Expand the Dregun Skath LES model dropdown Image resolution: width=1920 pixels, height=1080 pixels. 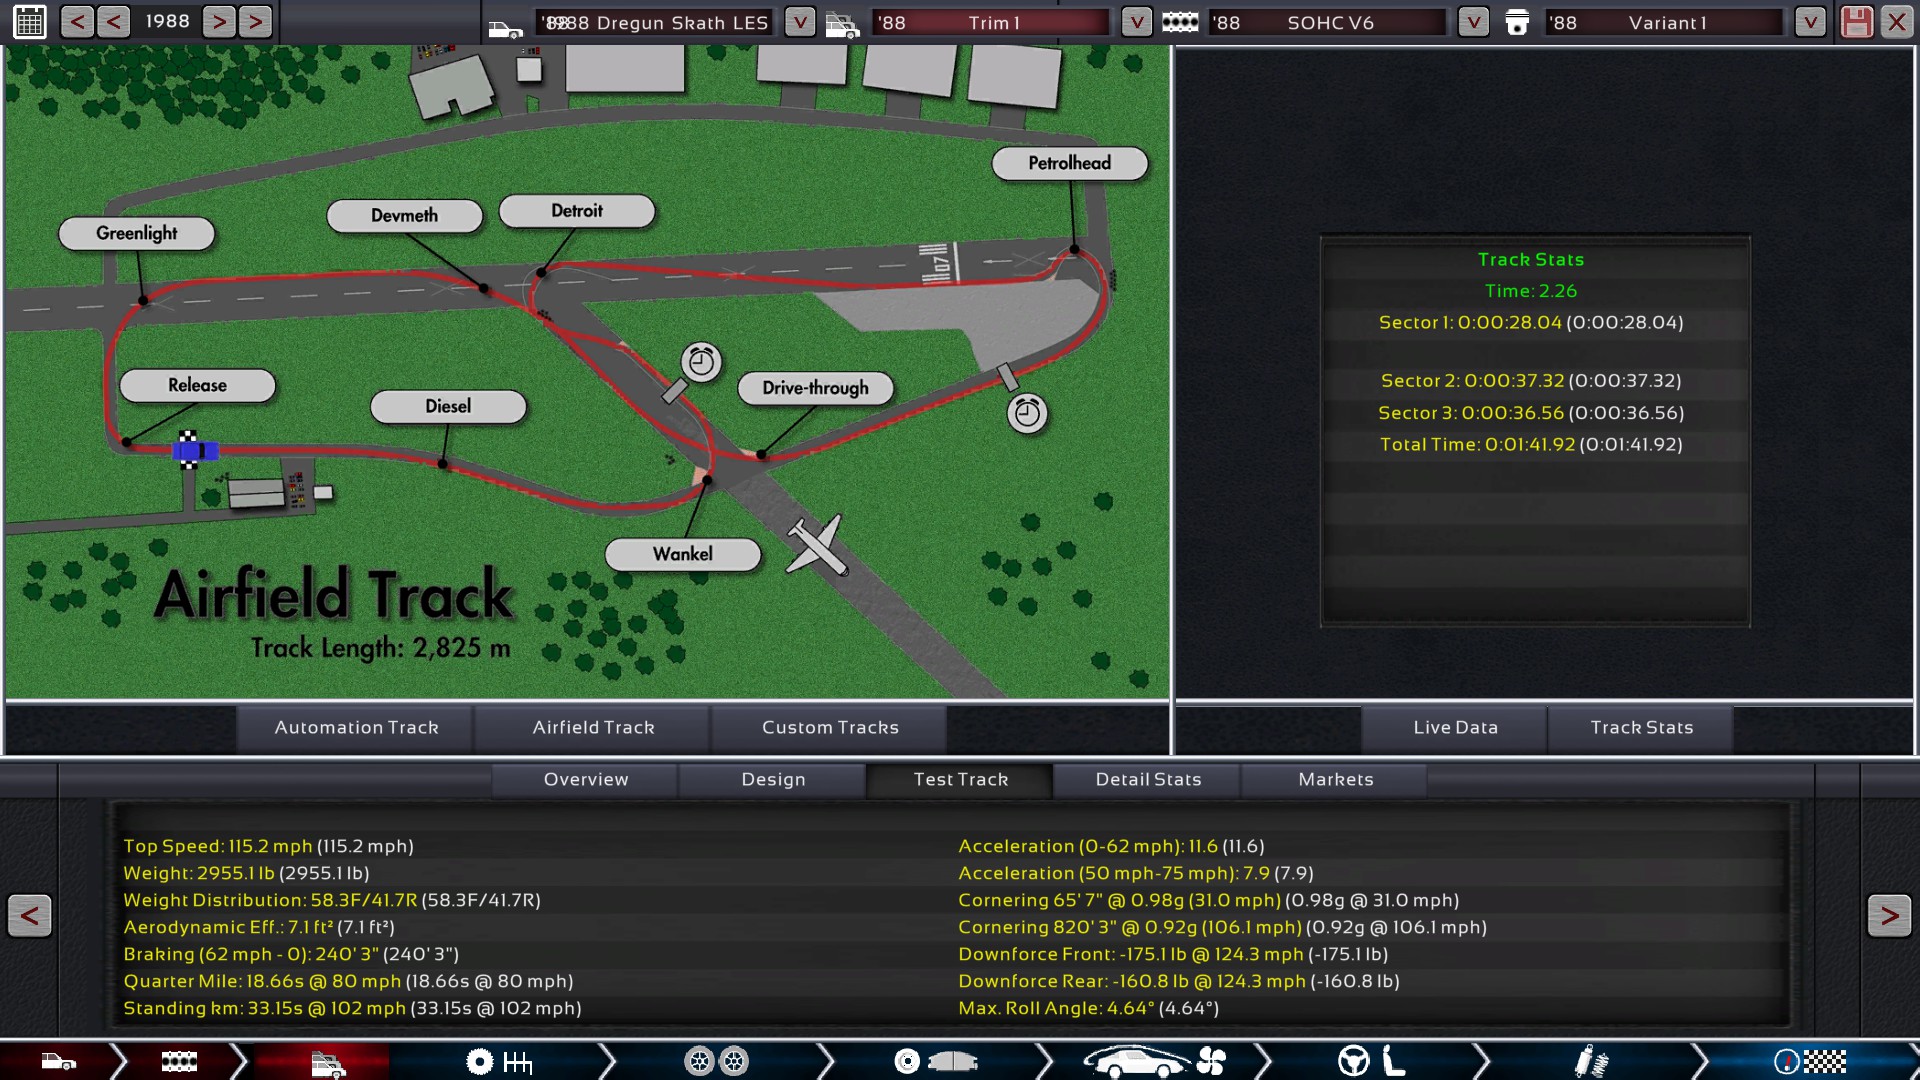(799, 22)
